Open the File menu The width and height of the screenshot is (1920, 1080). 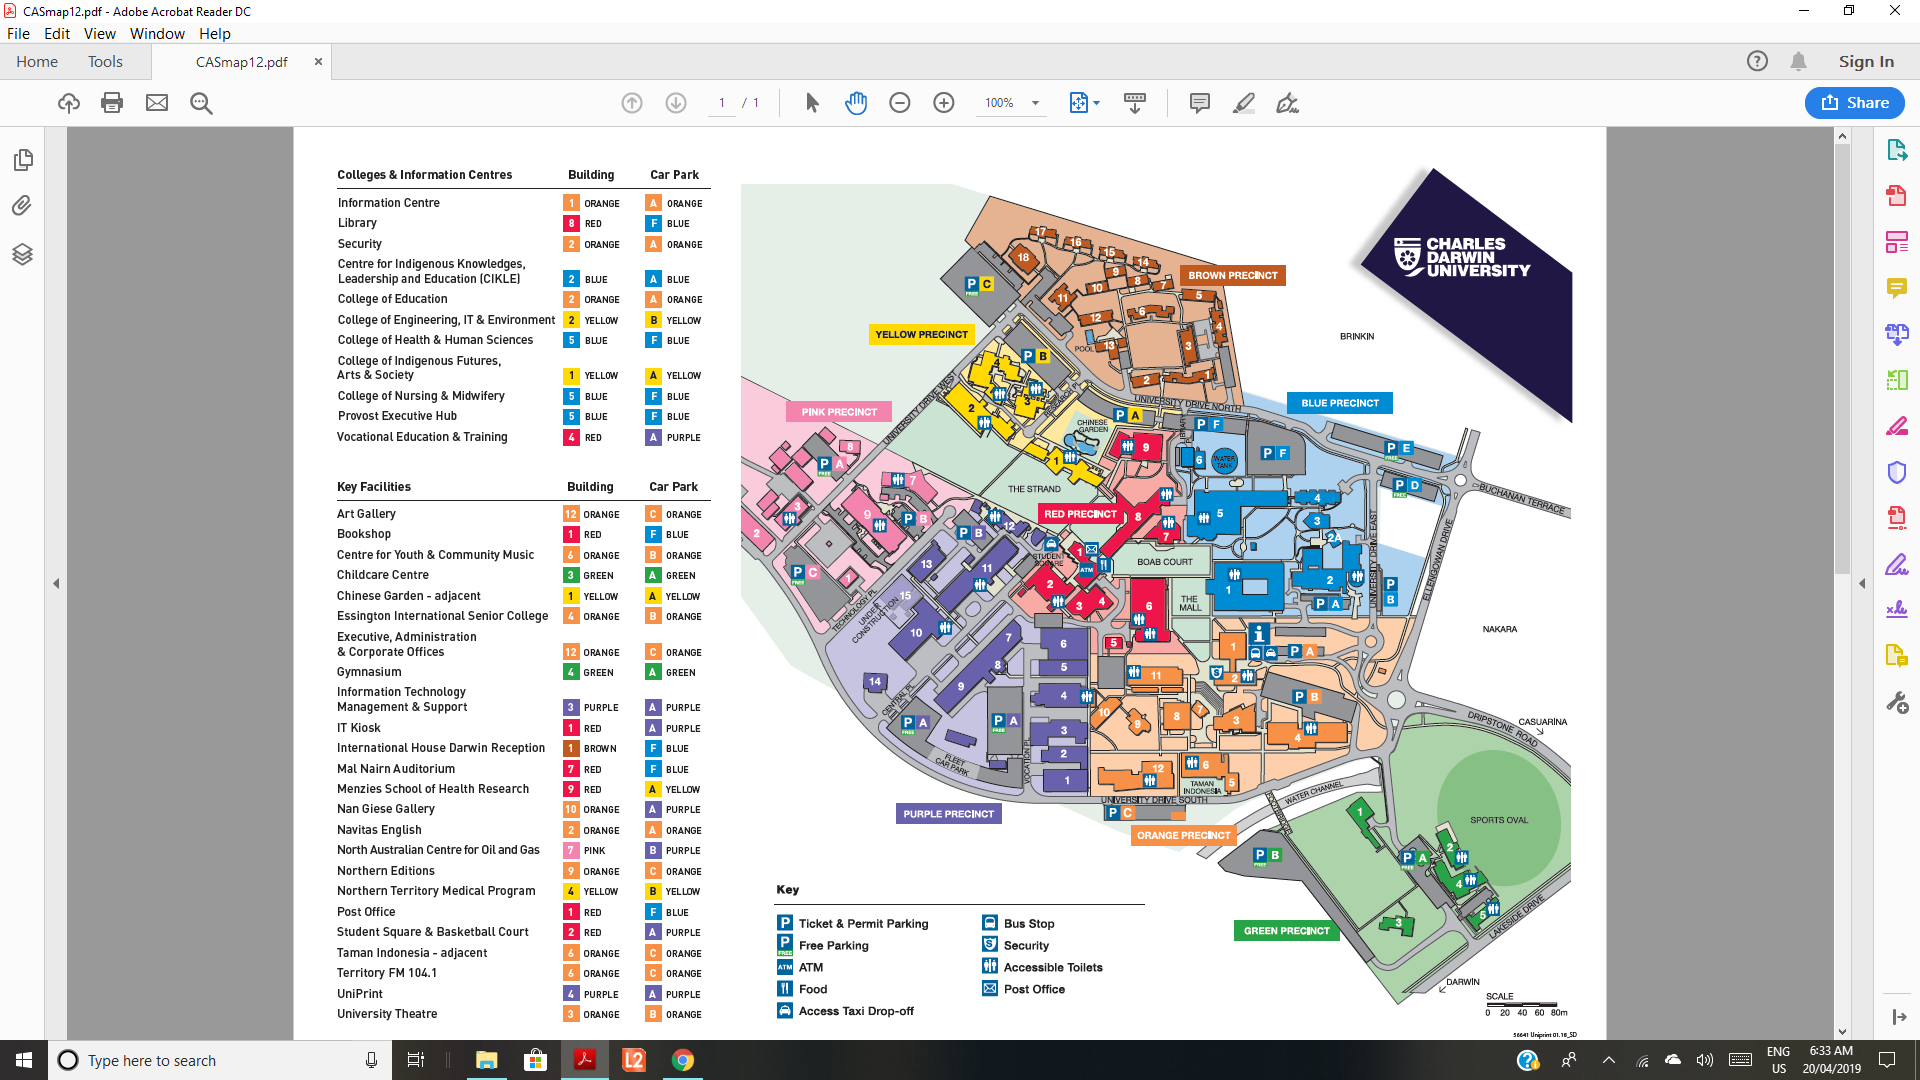pos(18,33)
